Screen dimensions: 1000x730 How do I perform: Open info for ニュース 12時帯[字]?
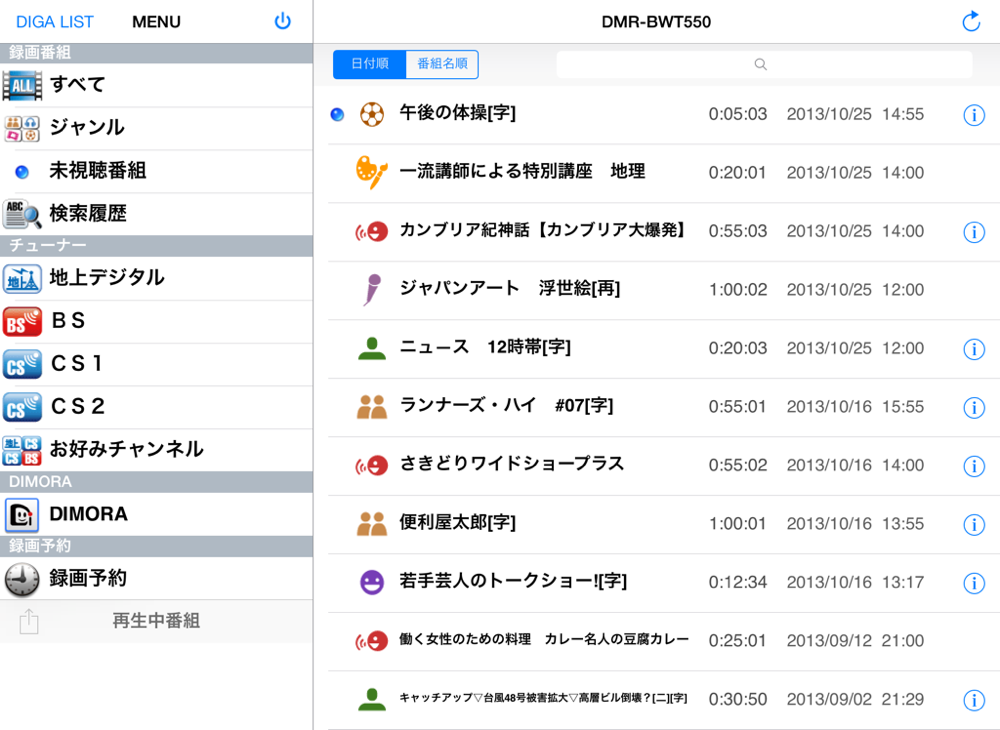[973, 349]
